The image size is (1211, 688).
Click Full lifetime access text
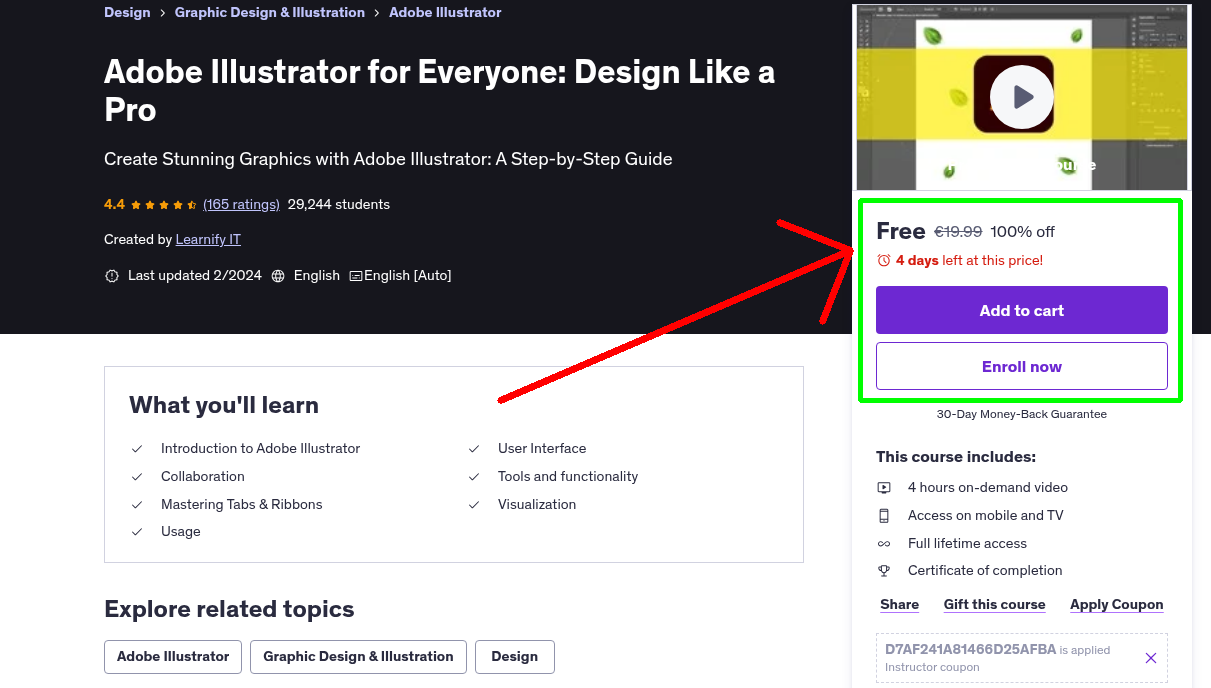point(967,544)
